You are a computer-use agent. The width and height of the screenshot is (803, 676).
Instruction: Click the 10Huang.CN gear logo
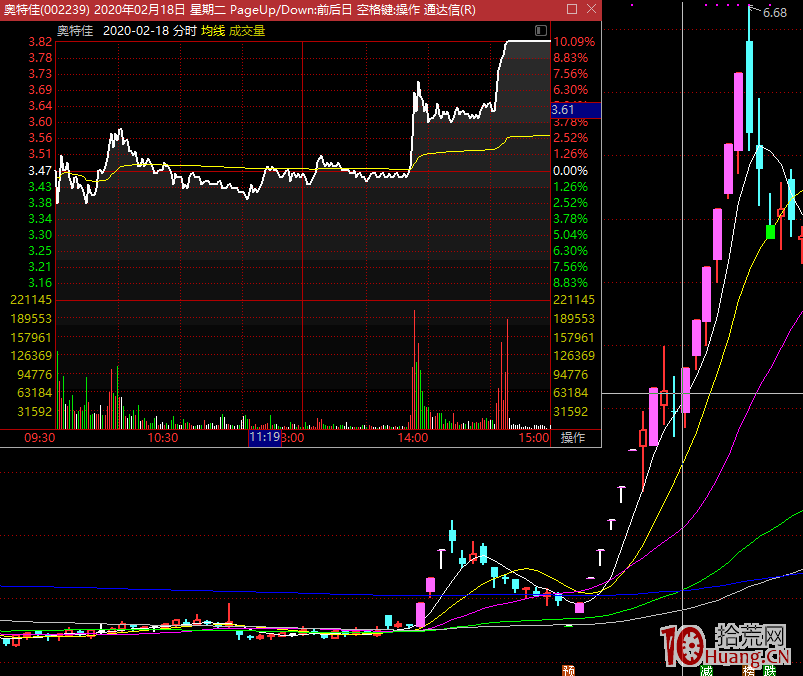pyautogui.click(x=681, y=646)
